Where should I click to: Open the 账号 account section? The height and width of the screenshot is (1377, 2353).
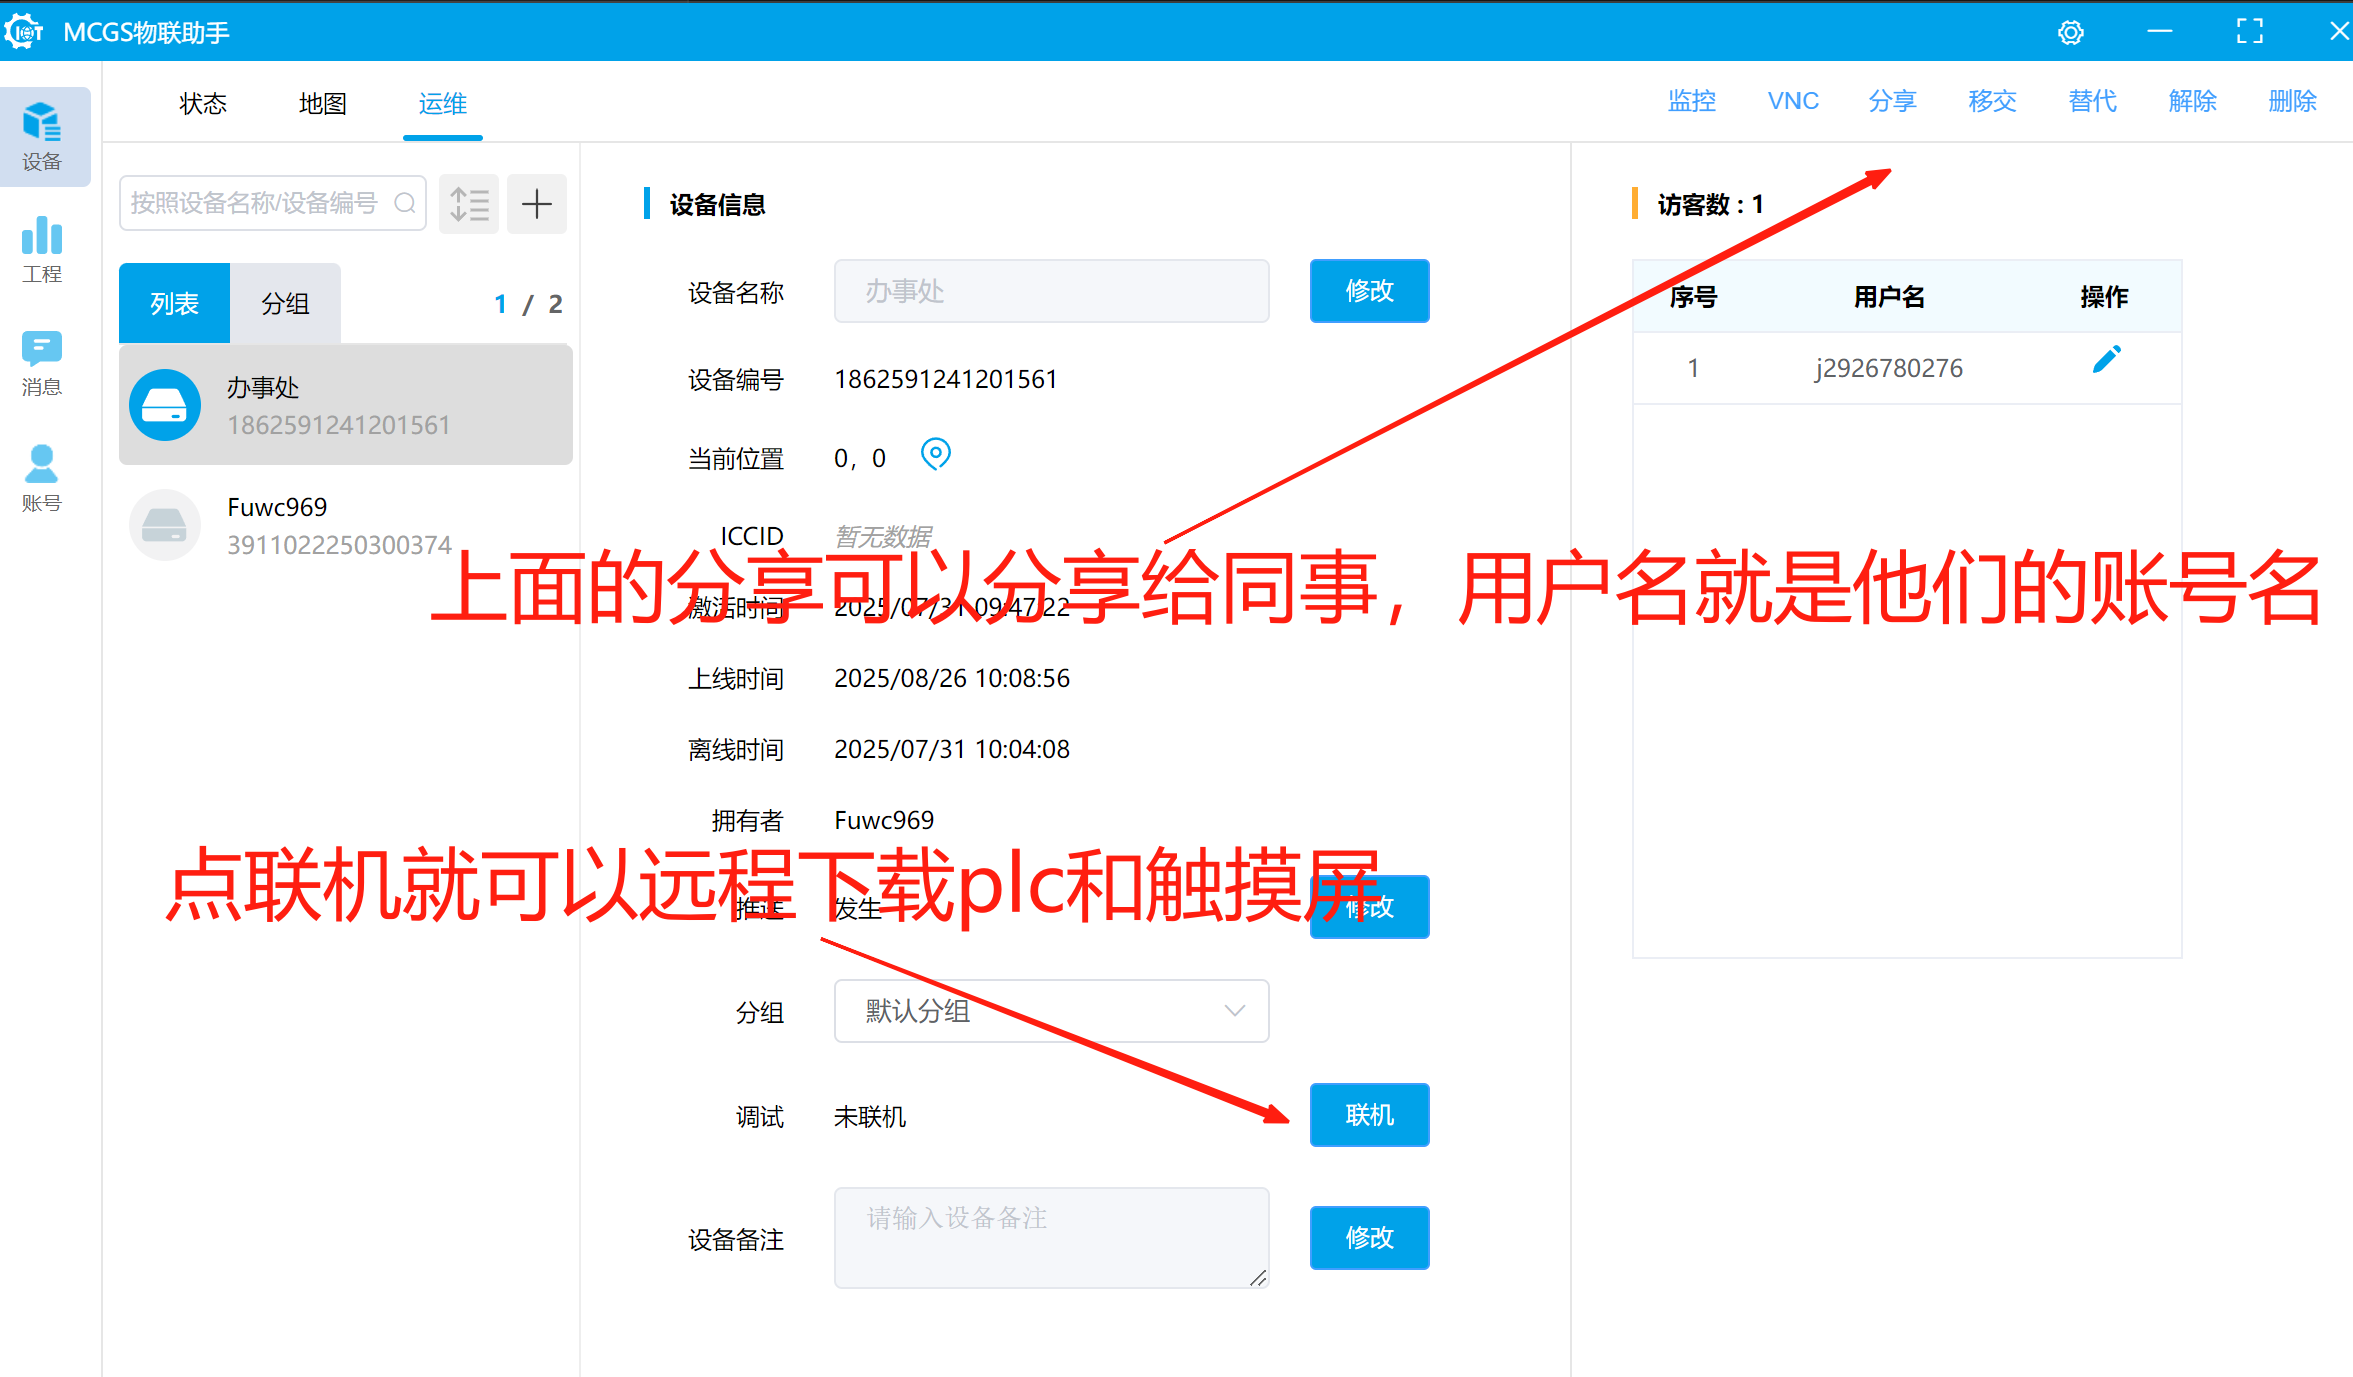tap(42, 478)
